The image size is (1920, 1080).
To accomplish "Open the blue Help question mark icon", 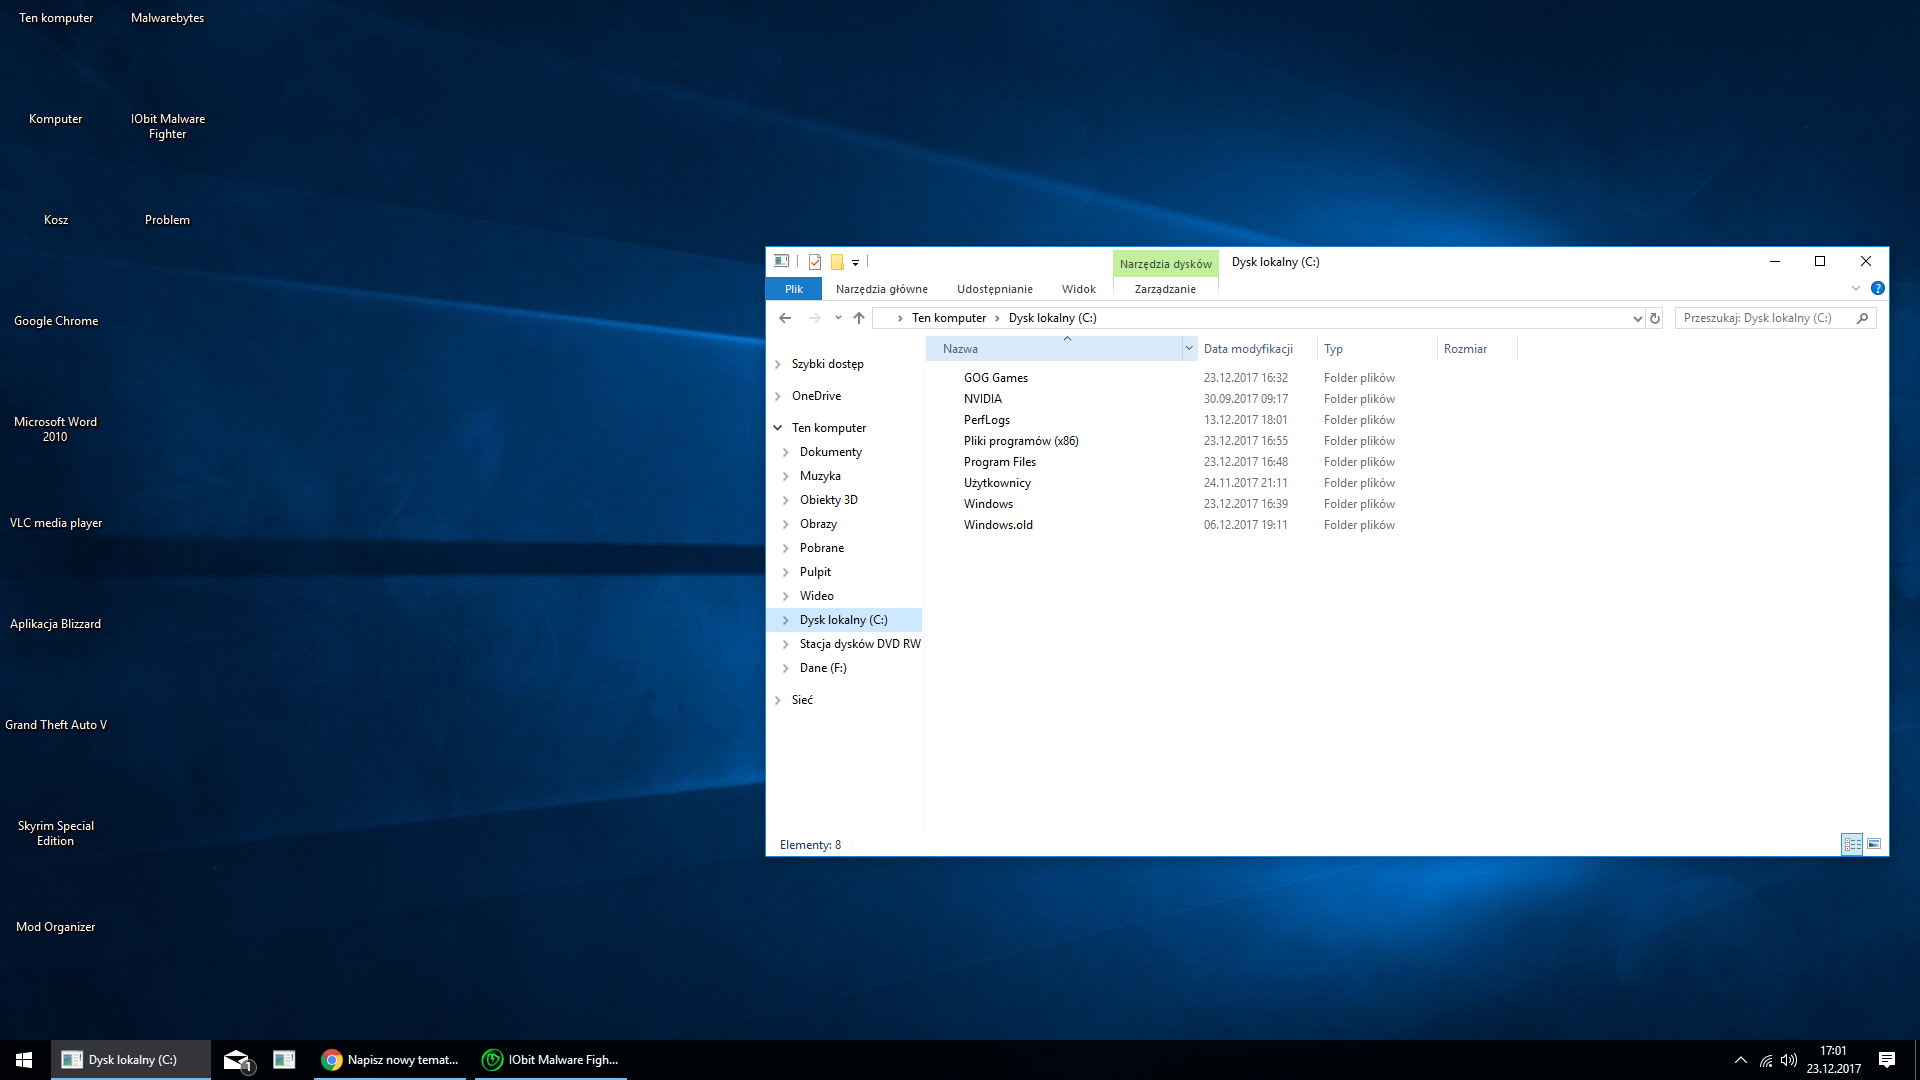I will pyautogui.click(x=1878, y=288).
